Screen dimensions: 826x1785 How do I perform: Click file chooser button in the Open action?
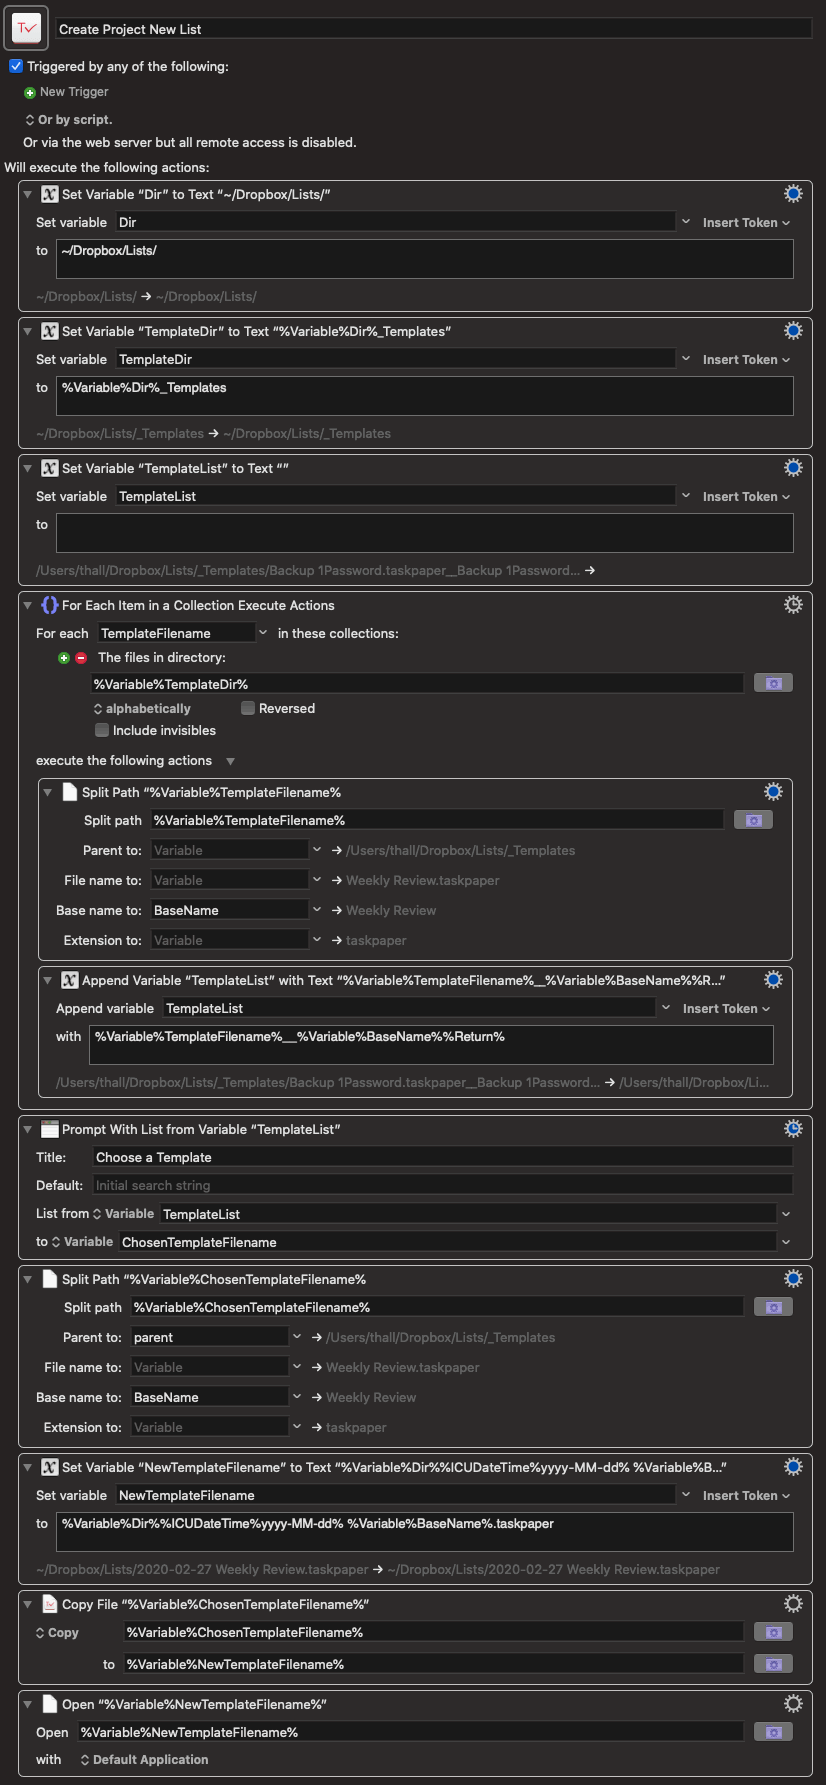click(x=773, y=1732)
